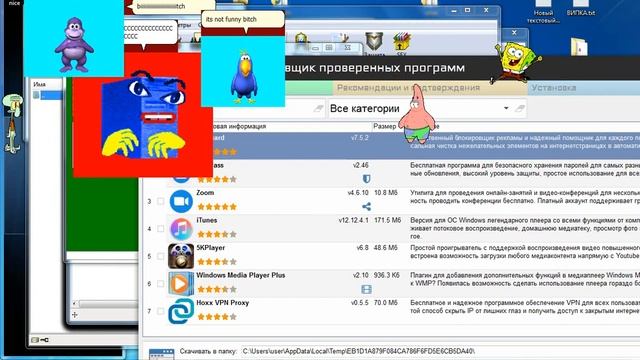Image resolution: width=640 pixels, height=360 pixels.
Task: Click the film strip icon in Windows Media Player Plus row
Action: 366,289
